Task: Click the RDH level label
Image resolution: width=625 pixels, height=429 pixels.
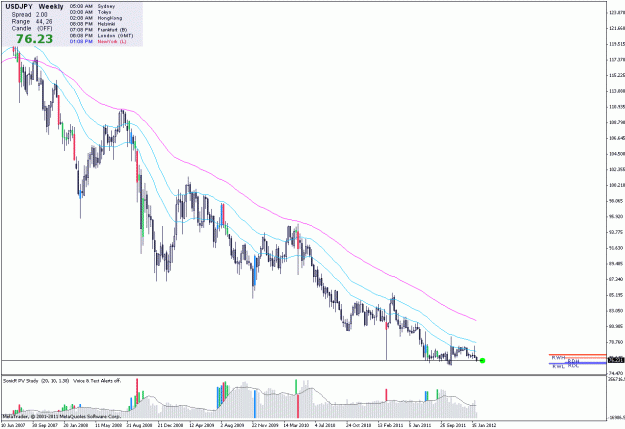Action: click(574, 361)
